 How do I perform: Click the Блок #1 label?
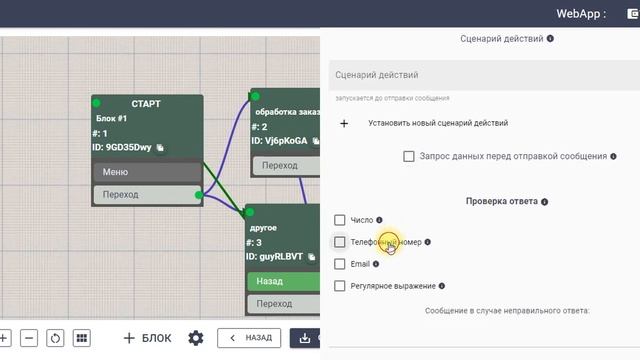[x=111, y=118]
